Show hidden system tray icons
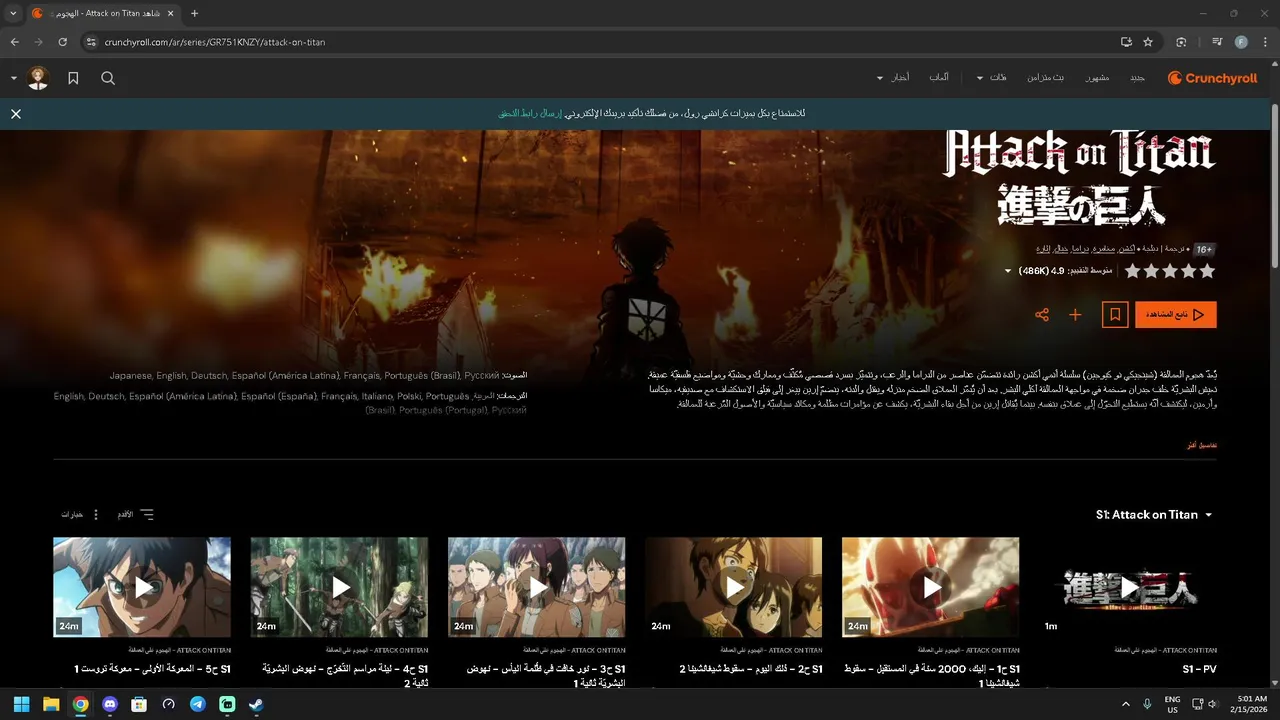This screenshot has width=1280, height=720. [1126, 704]
